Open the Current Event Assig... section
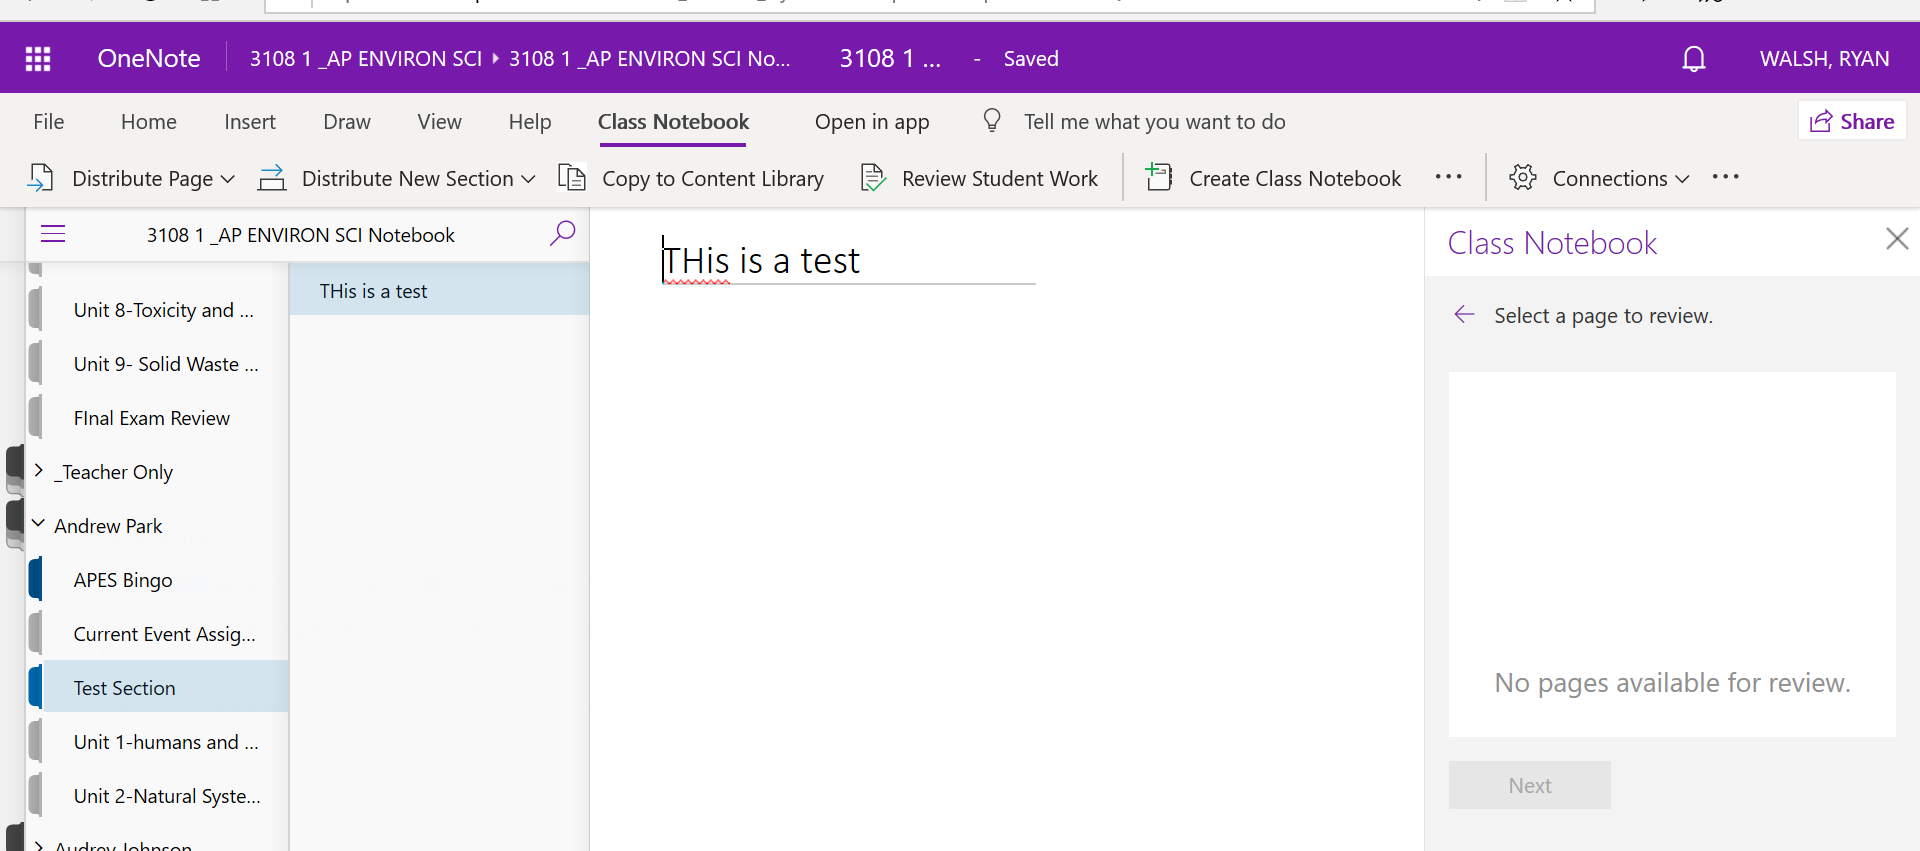 point(166,634)
